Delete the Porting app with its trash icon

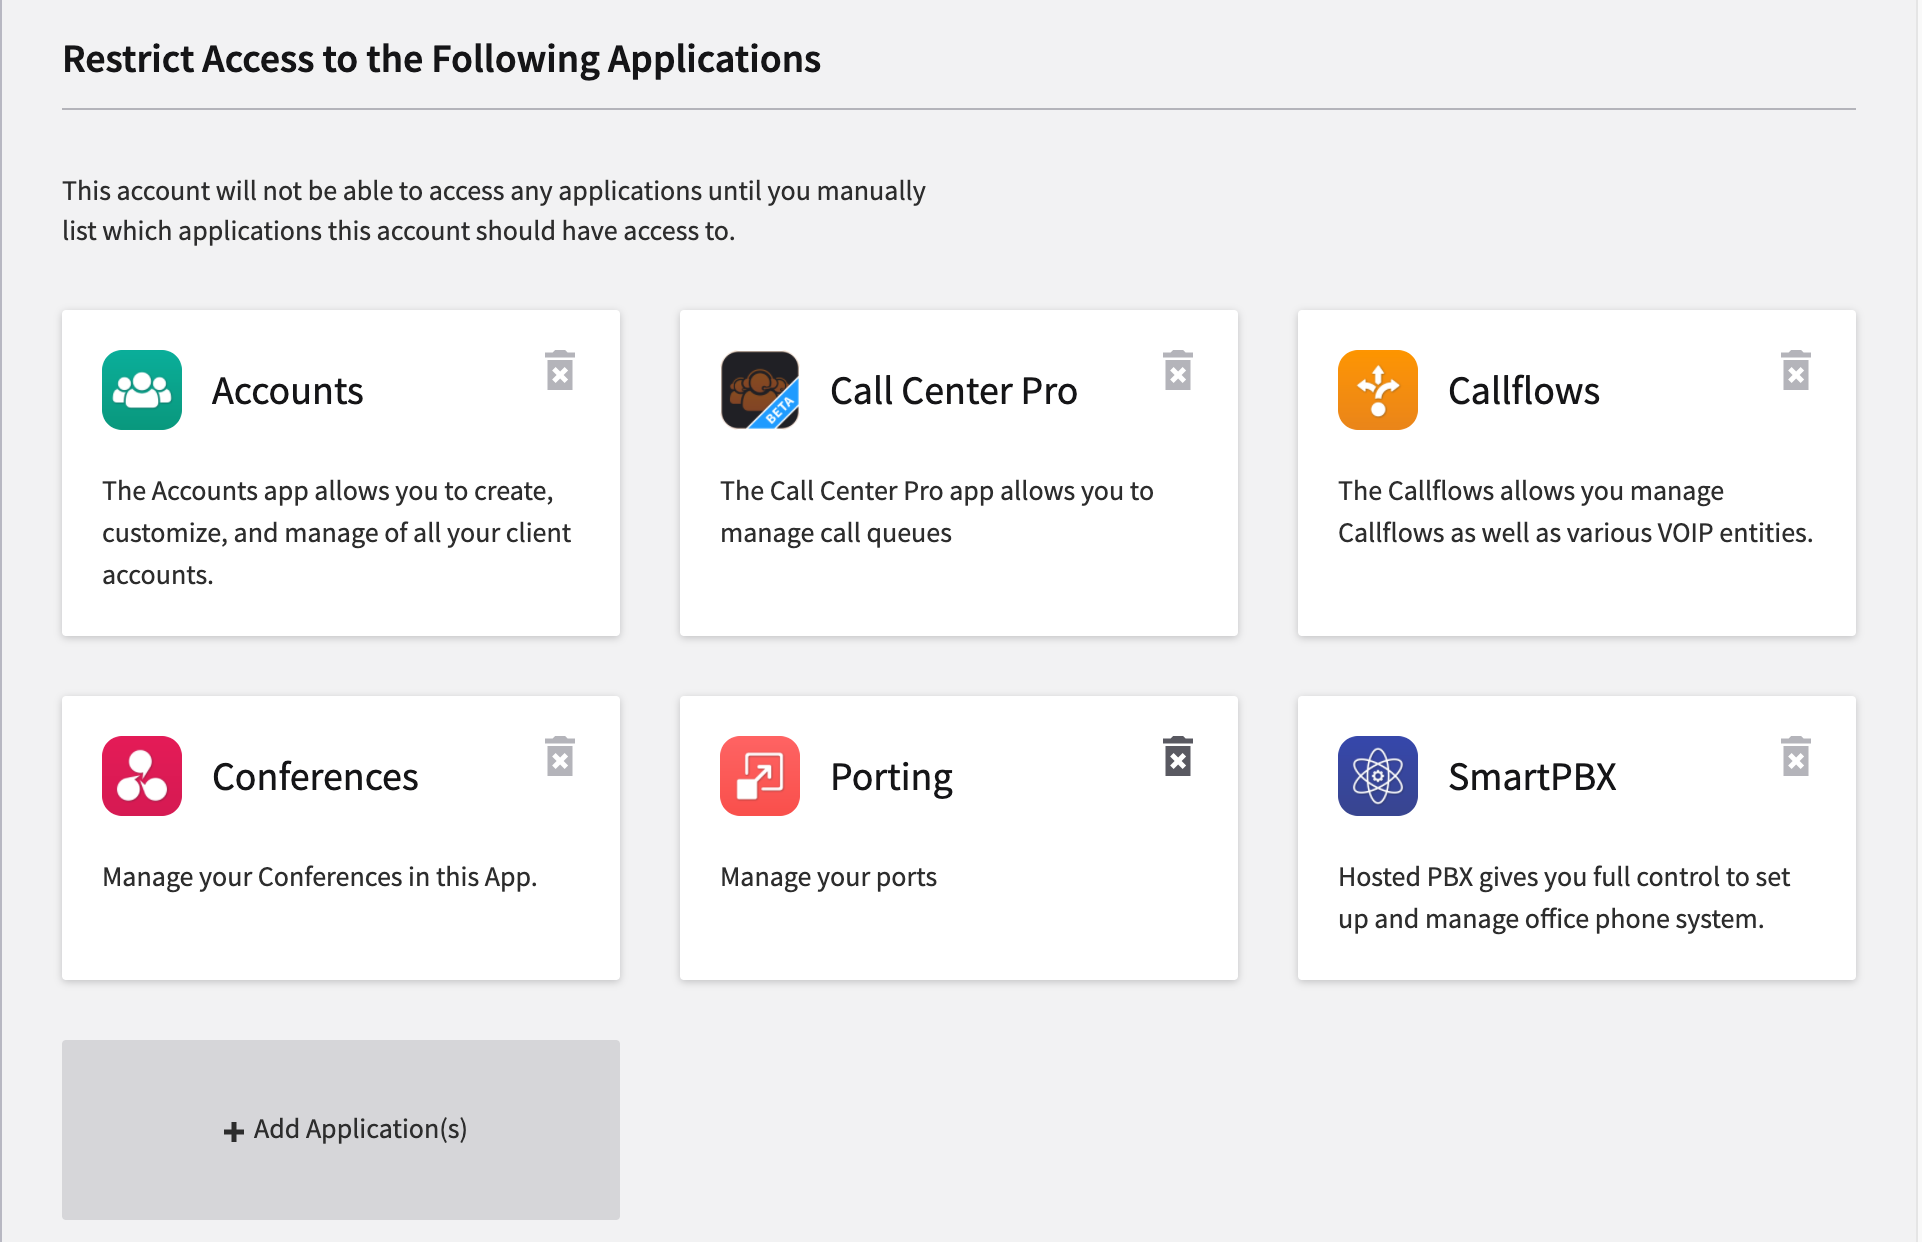(x=1178, y=756)
